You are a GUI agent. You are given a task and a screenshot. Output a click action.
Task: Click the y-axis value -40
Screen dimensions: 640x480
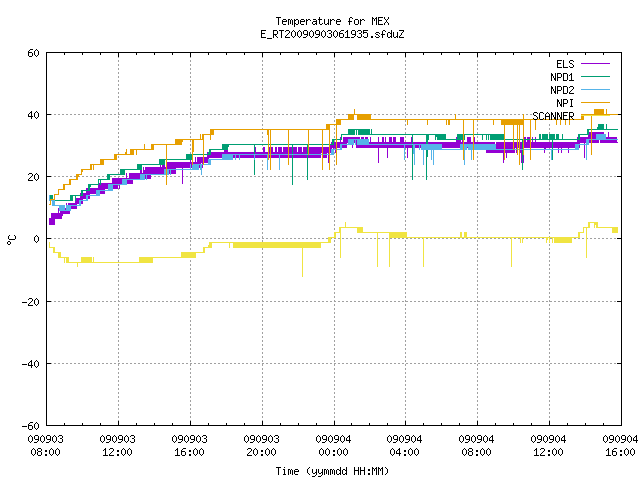click(x=31, y=364)
